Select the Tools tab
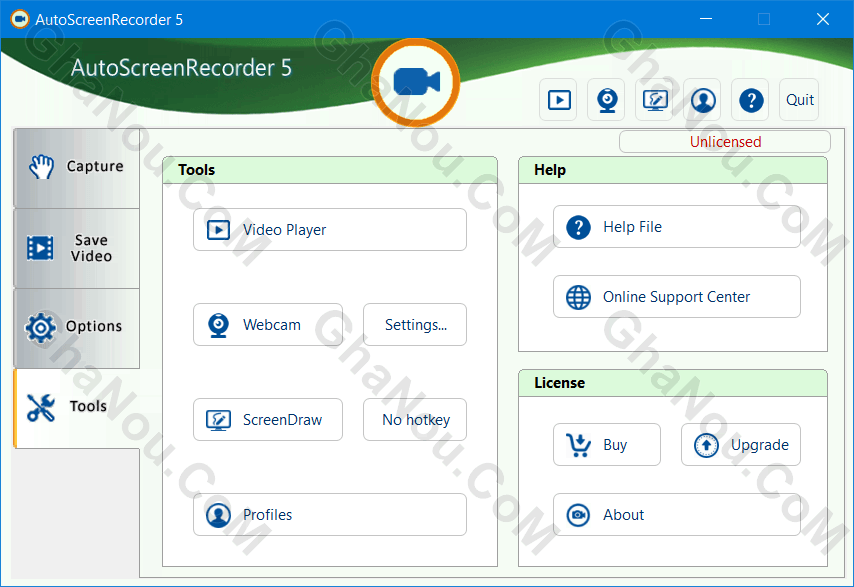The width and height of the screenshot is (854, 587). pos(77,408)
